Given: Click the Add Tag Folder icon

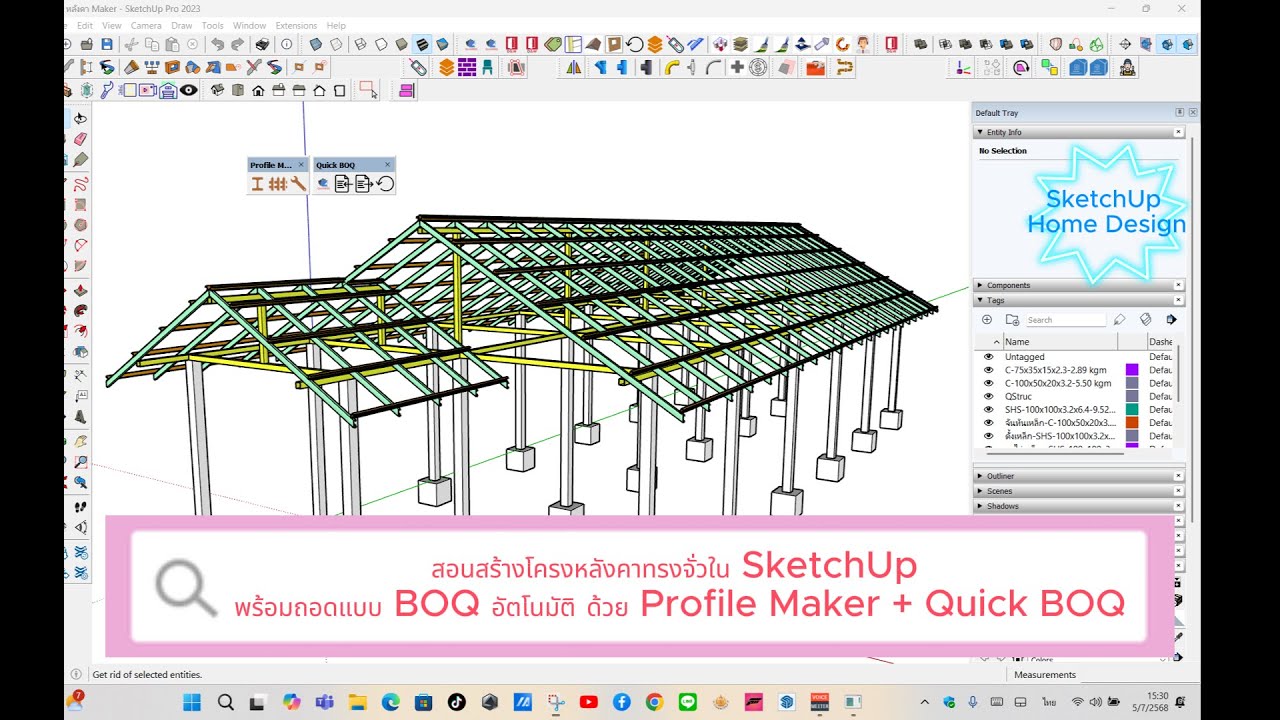Looking at the screenshot, I should point(1013,320).
